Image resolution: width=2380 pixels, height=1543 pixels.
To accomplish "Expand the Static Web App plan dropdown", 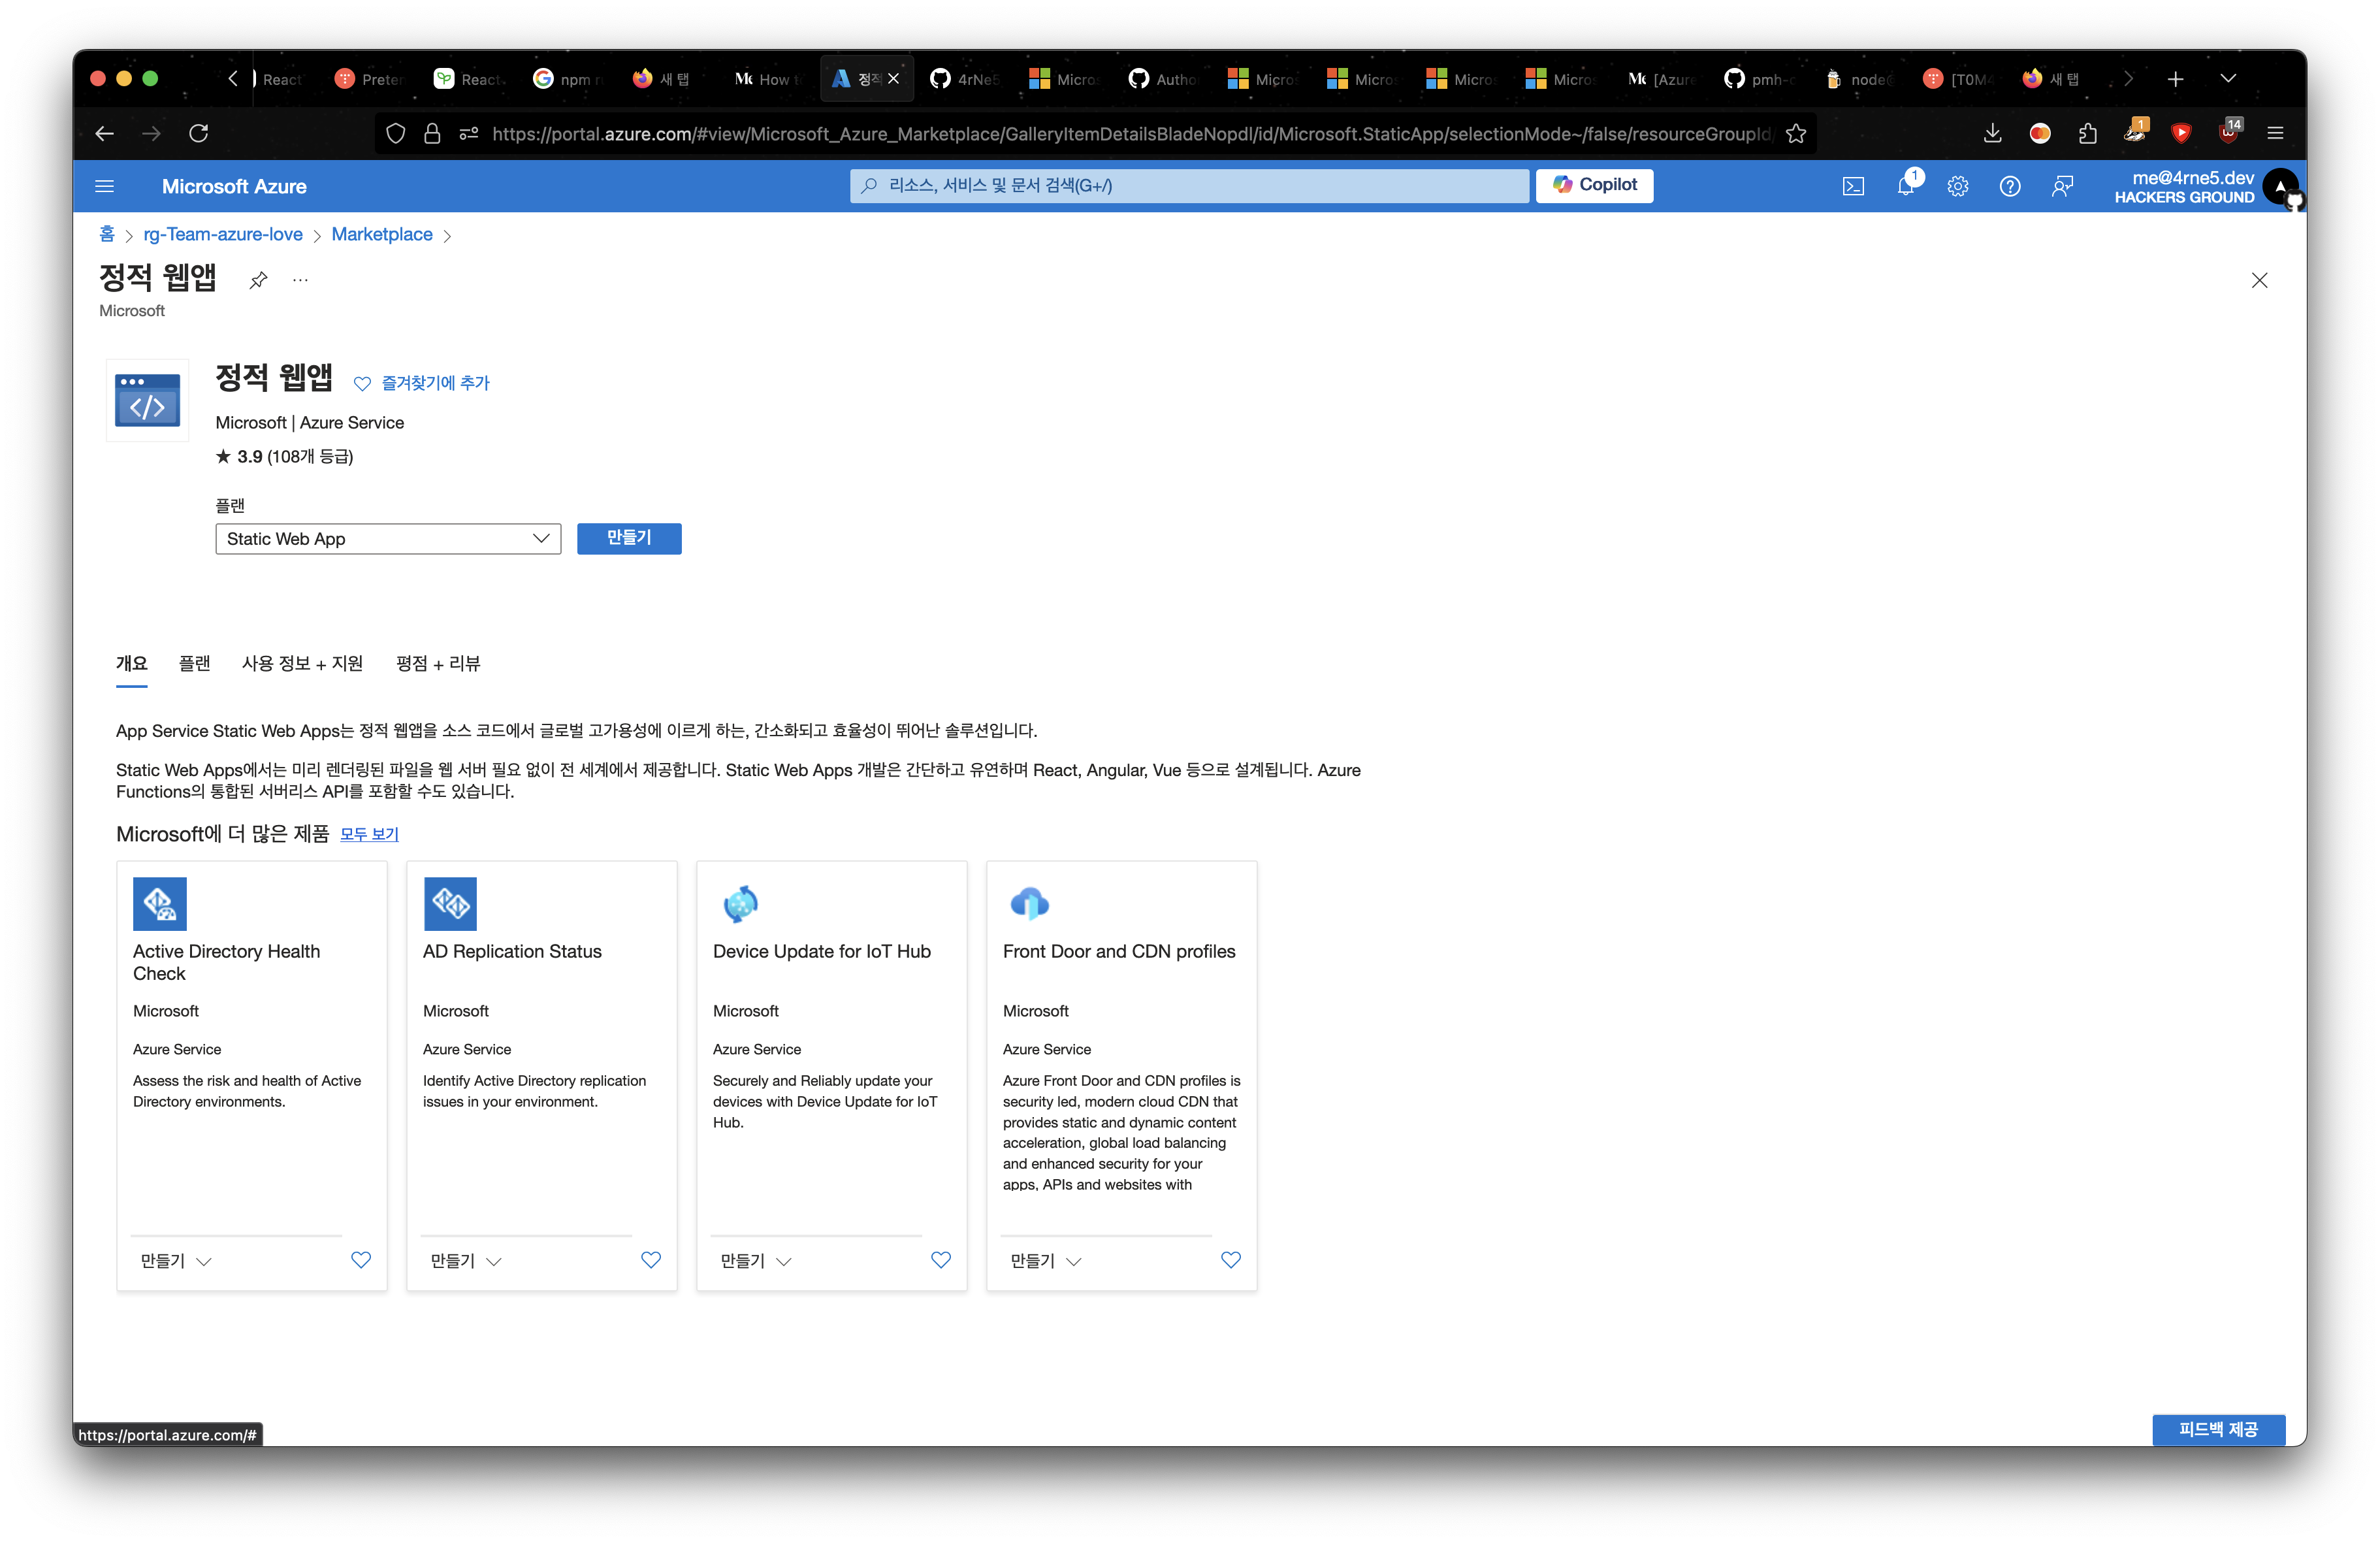I will coord(388,539).
